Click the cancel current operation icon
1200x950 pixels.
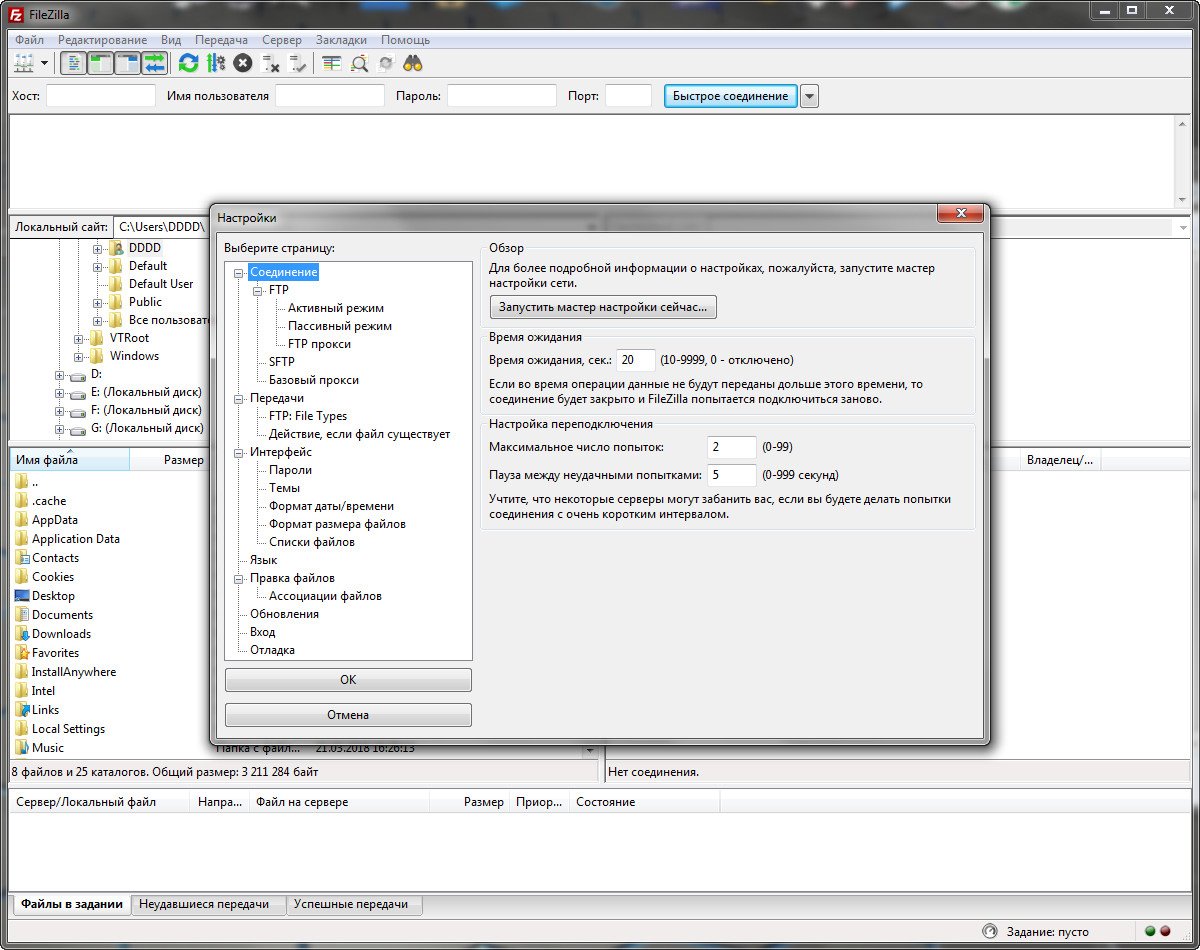[x=243, y=63]
